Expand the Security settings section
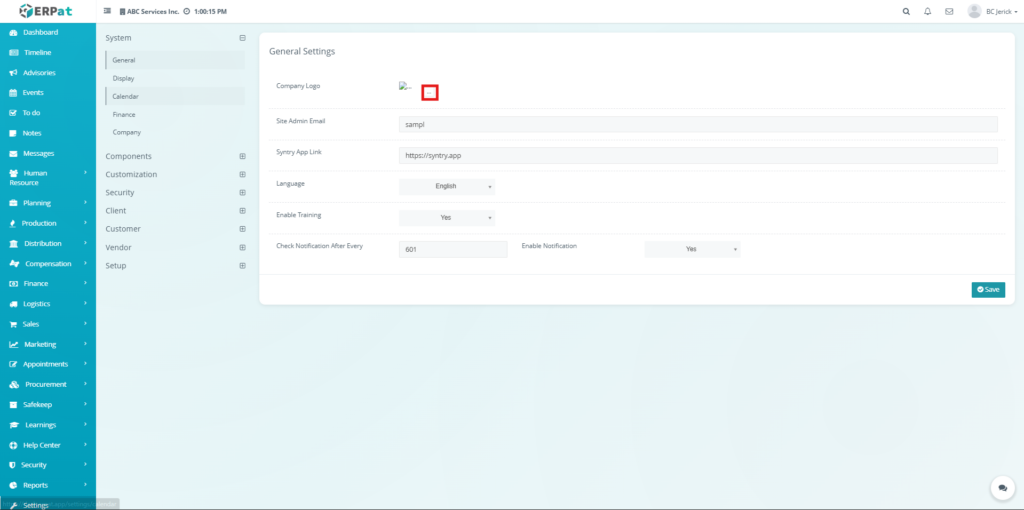This screenshot has height=510, width=1024. [242, 193]
